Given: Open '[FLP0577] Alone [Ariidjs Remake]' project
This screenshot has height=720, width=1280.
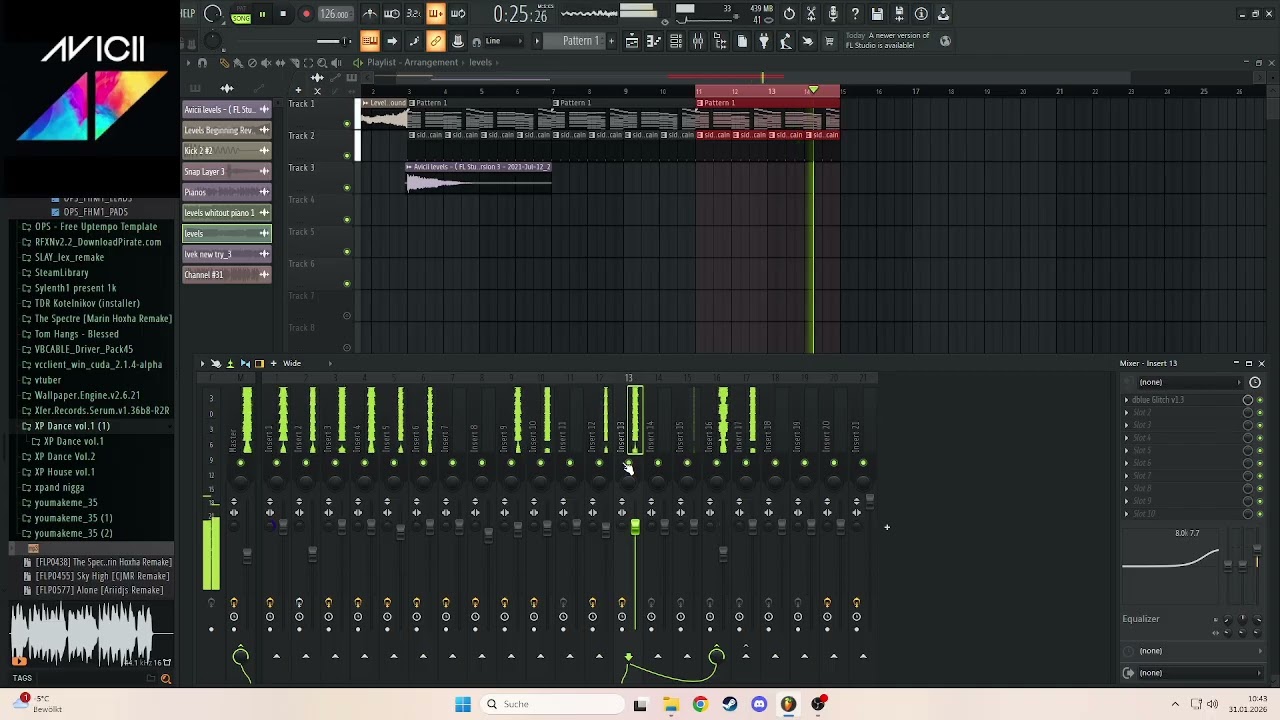Looking at the screenshot, I should tap(98, 591).
